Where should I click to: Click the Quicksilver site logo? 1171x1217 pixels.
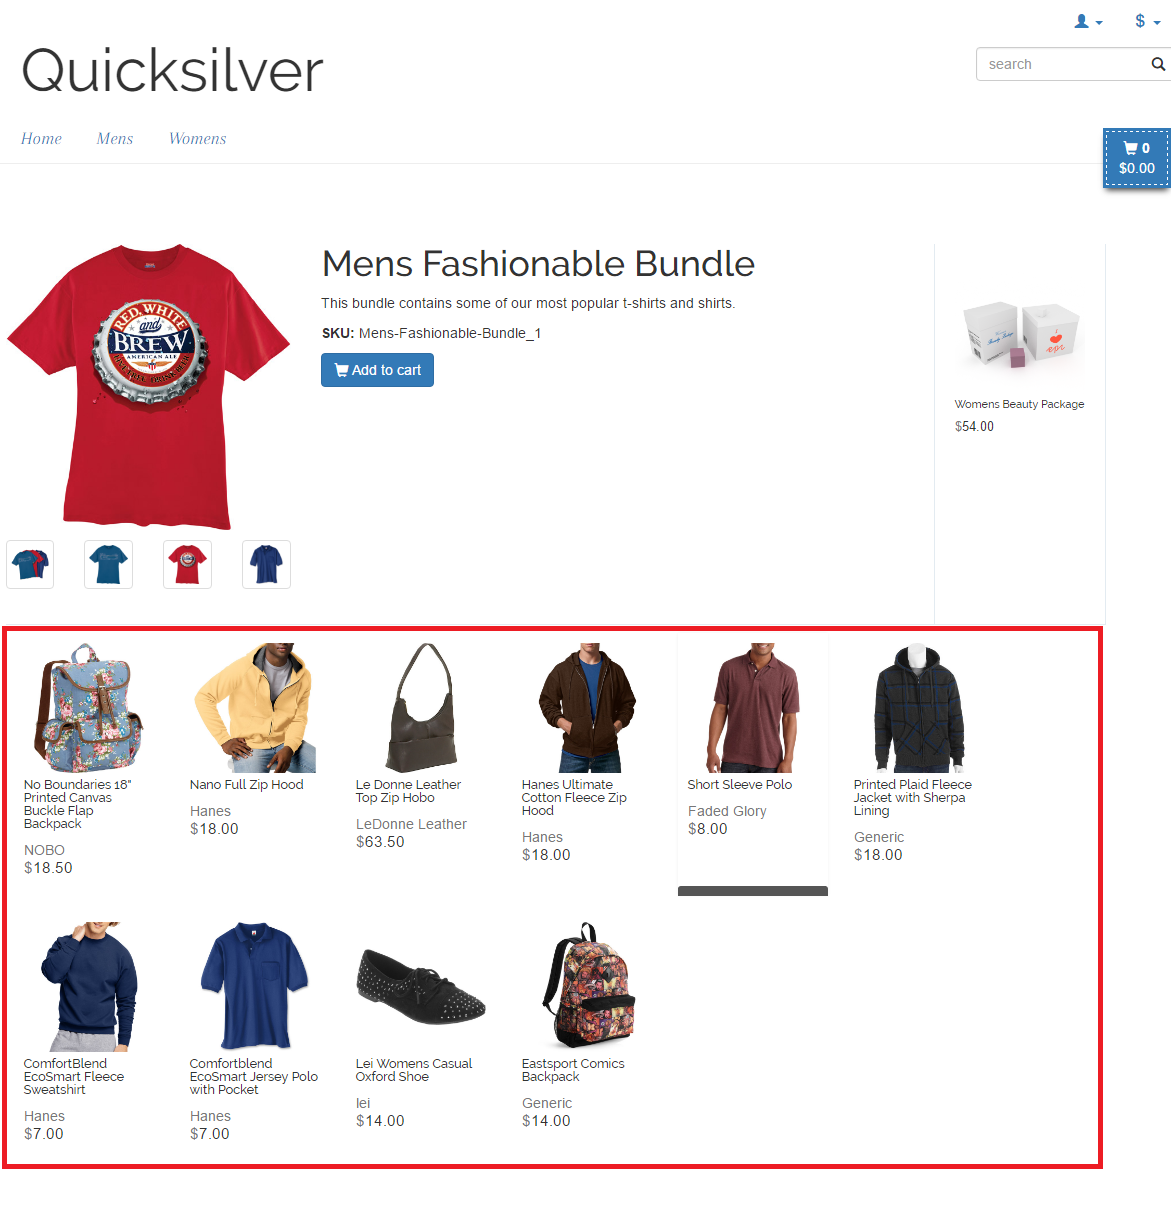pyautogui.click(x=172, y=71)
